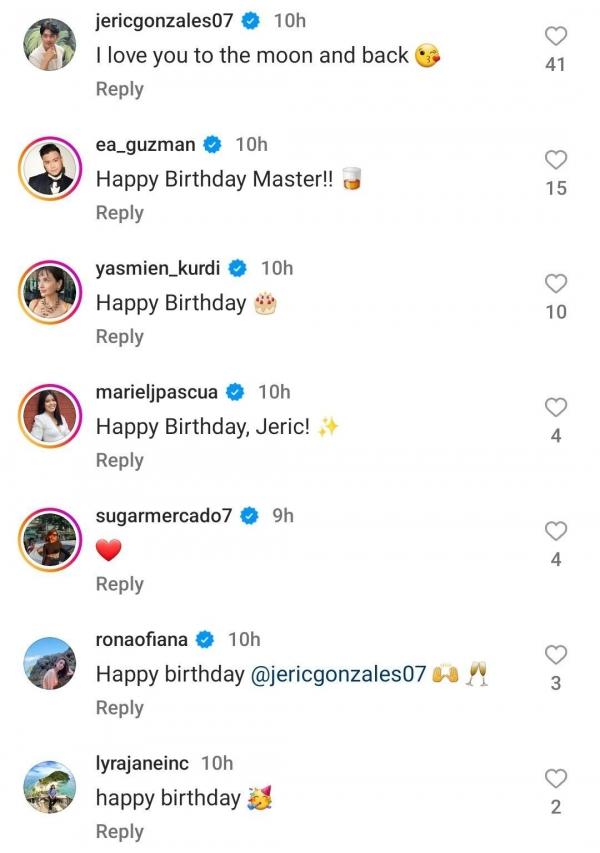Open the @jericgonzales07 mention link

pos(337,675)
